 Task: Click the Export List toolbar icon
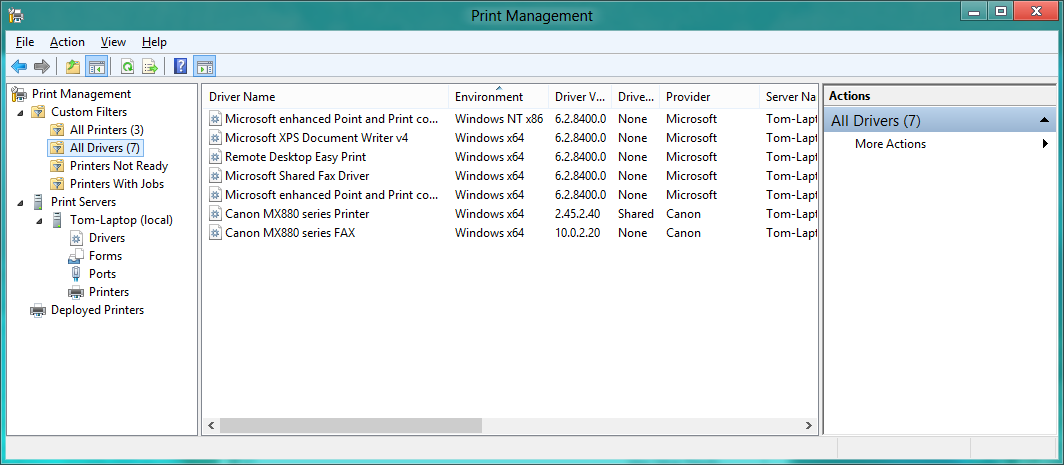pos(150,67)
